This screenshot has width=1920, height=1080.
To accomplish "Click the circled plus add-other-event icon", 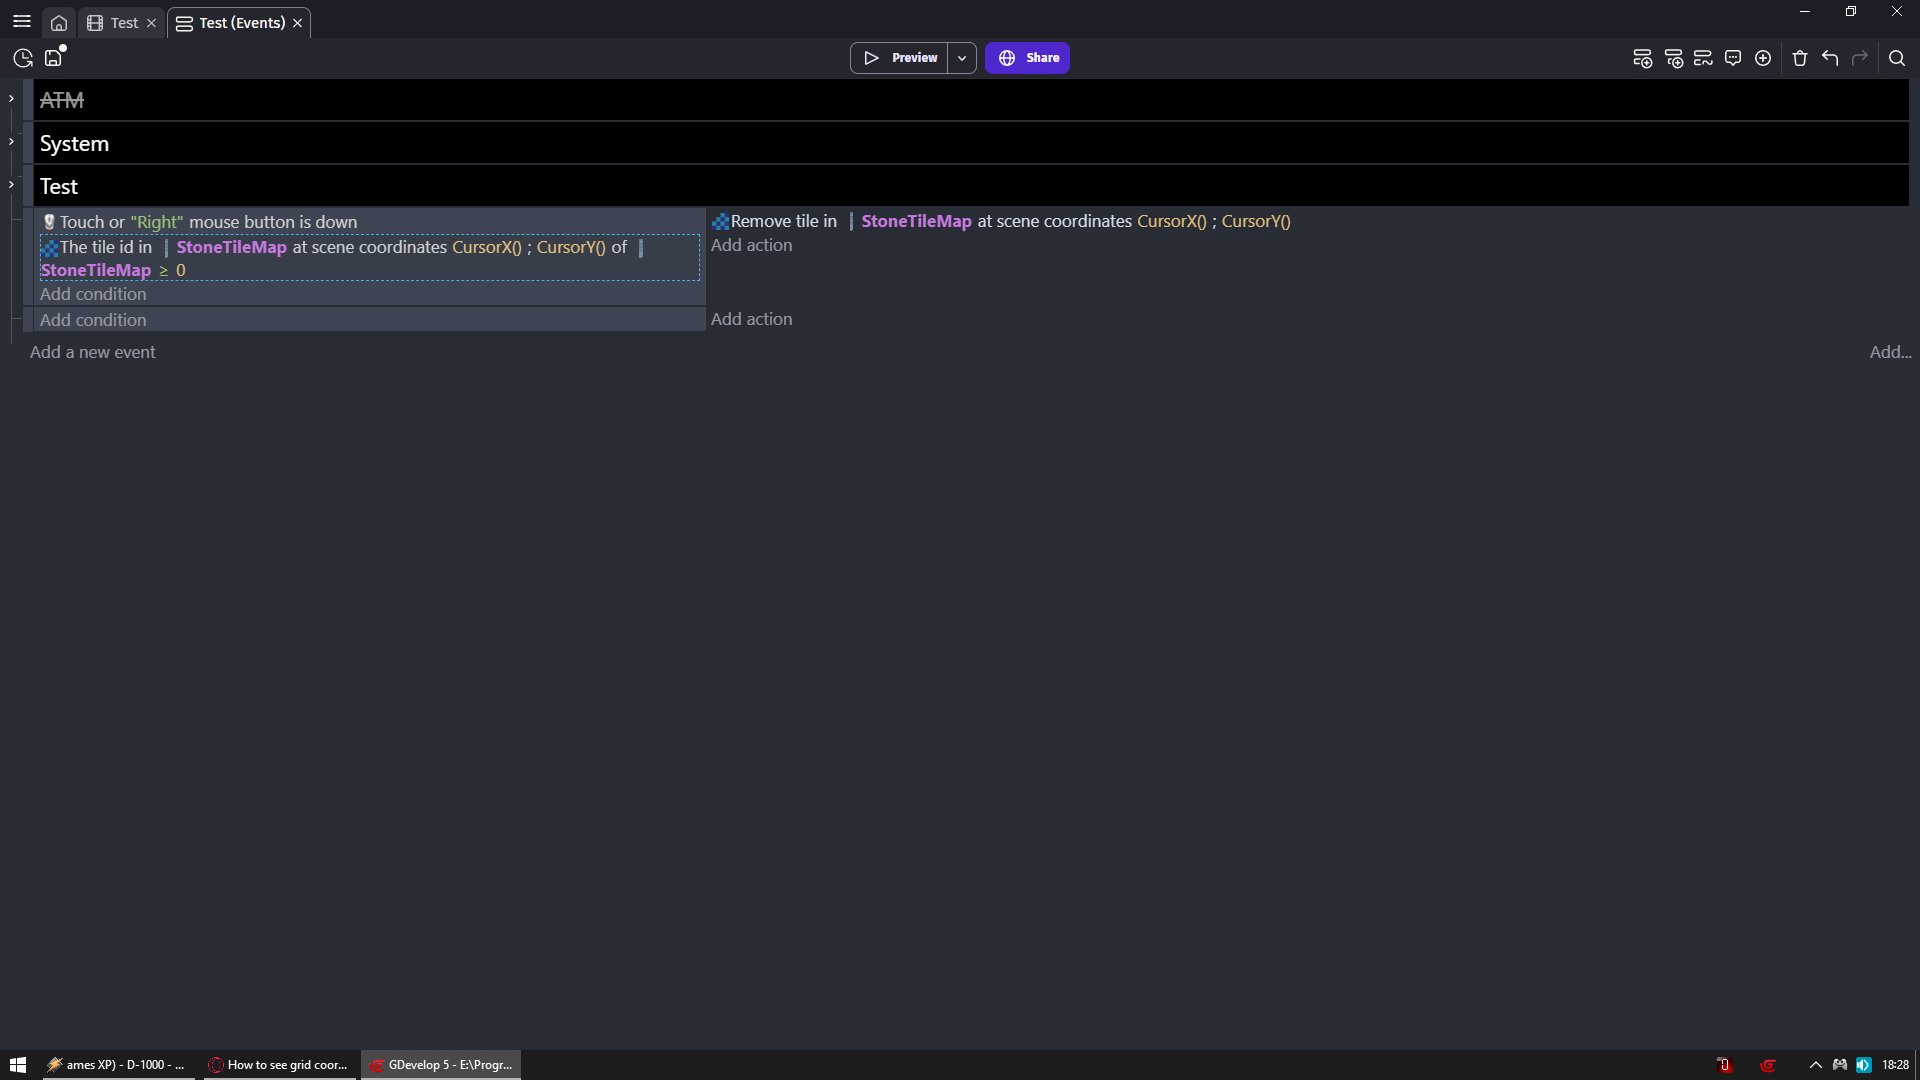I will coord(1763,58).
